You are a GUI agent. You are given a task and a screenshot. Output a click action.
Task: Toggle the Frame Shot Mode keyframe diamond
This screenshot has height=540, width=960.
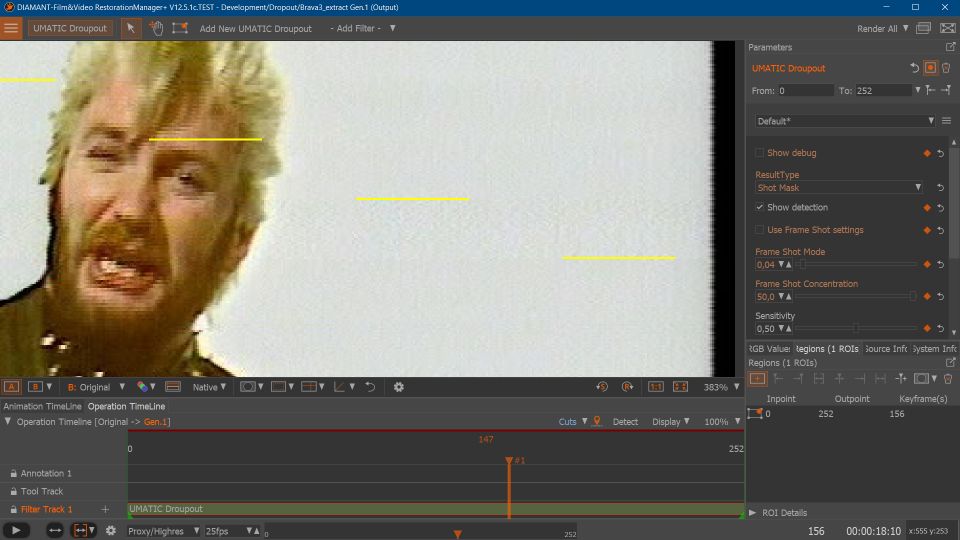(x=927, y=264)
